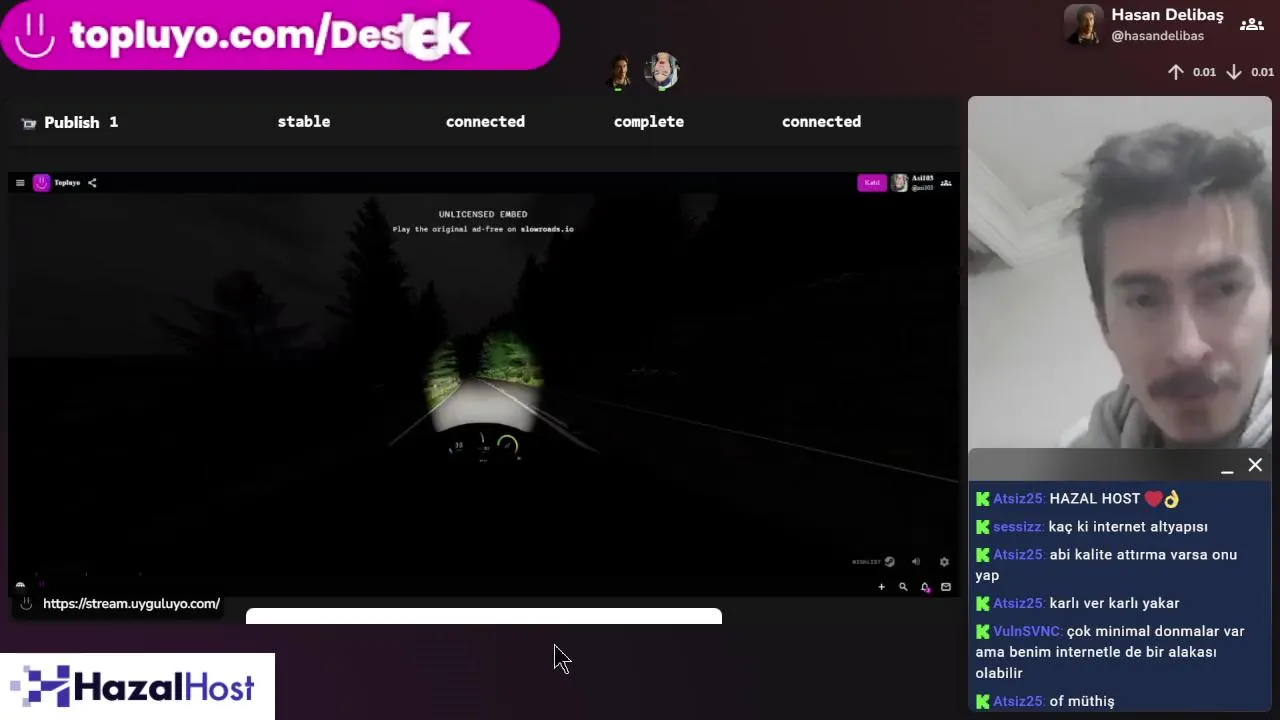Click the "complete" status text
The width and height of the screenshot is (1280, 720).
[649, 122]
